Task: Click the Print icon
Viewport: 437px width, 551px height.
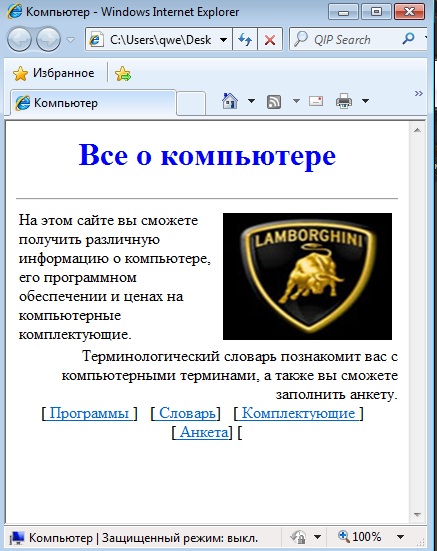Action: [x=344, y=101]
